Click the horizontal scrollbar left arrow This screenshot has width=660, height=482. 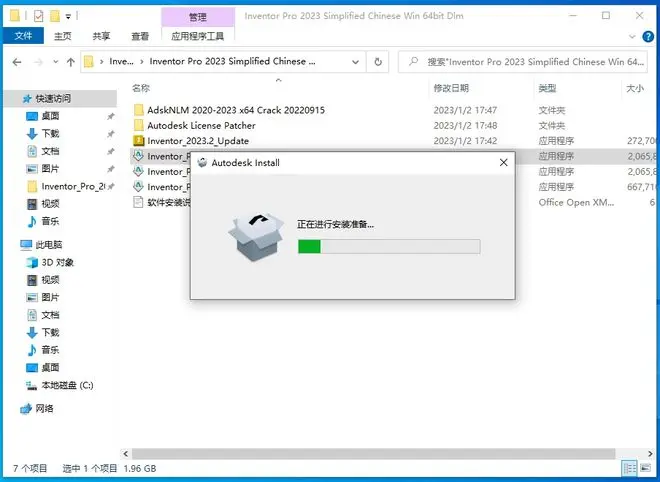tap(125, 454)
